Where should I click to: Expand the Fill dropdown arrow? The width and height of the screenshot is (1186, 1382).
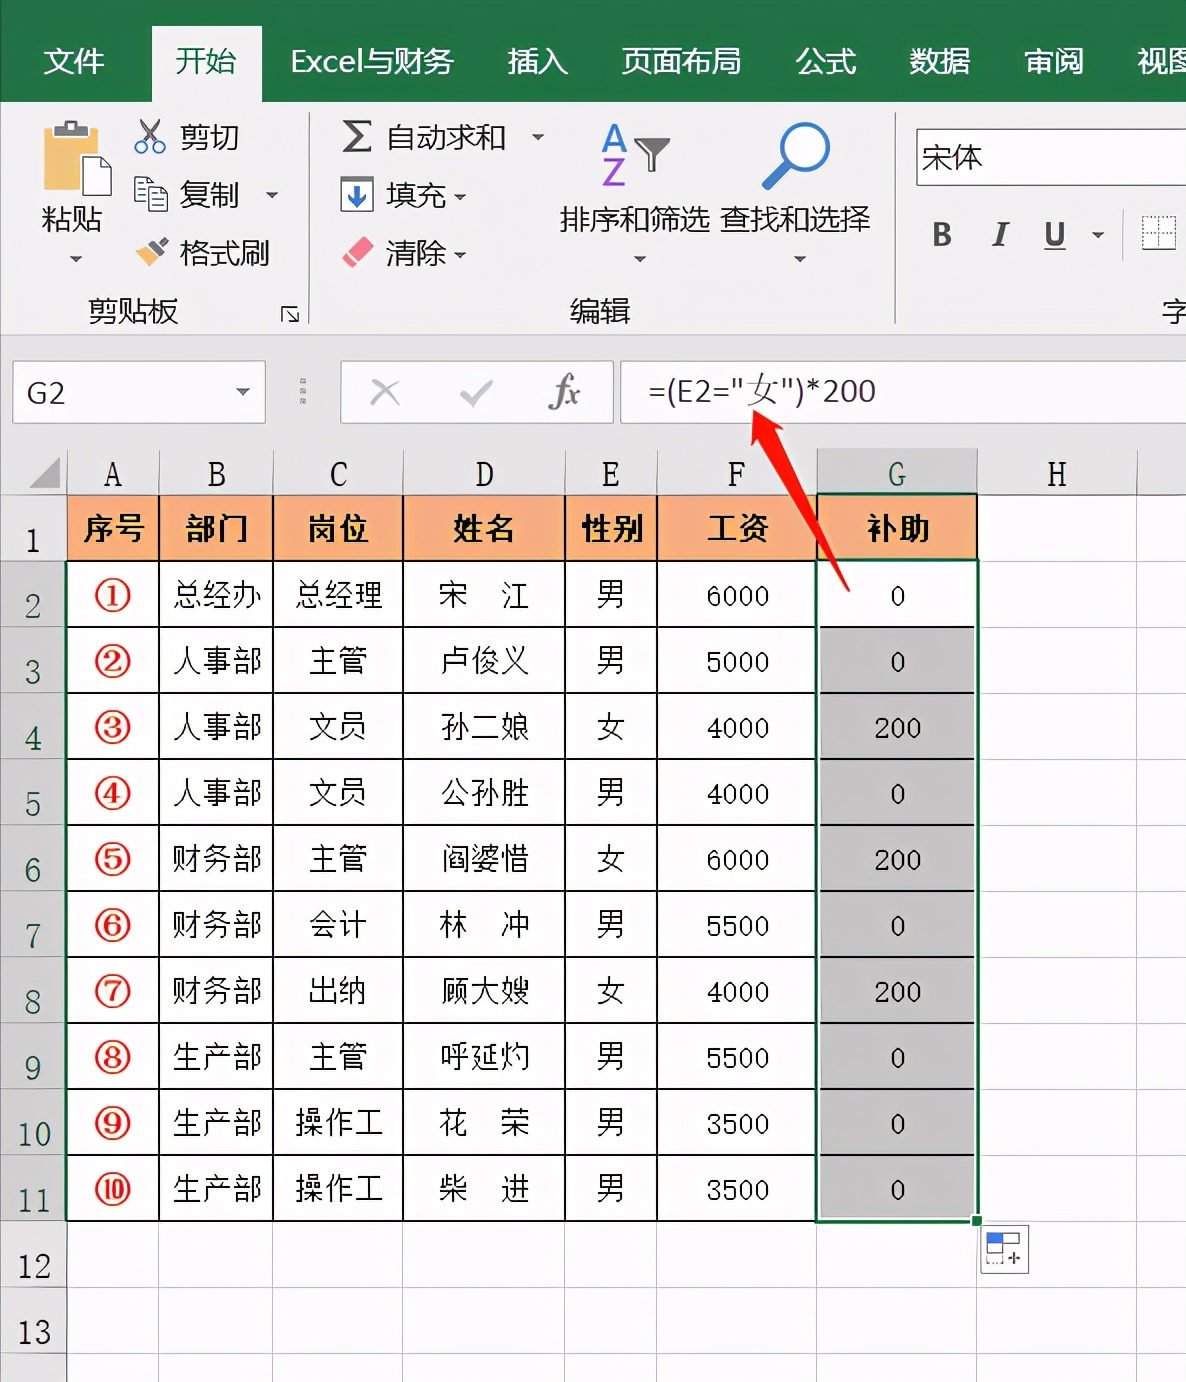pos(460,197)
